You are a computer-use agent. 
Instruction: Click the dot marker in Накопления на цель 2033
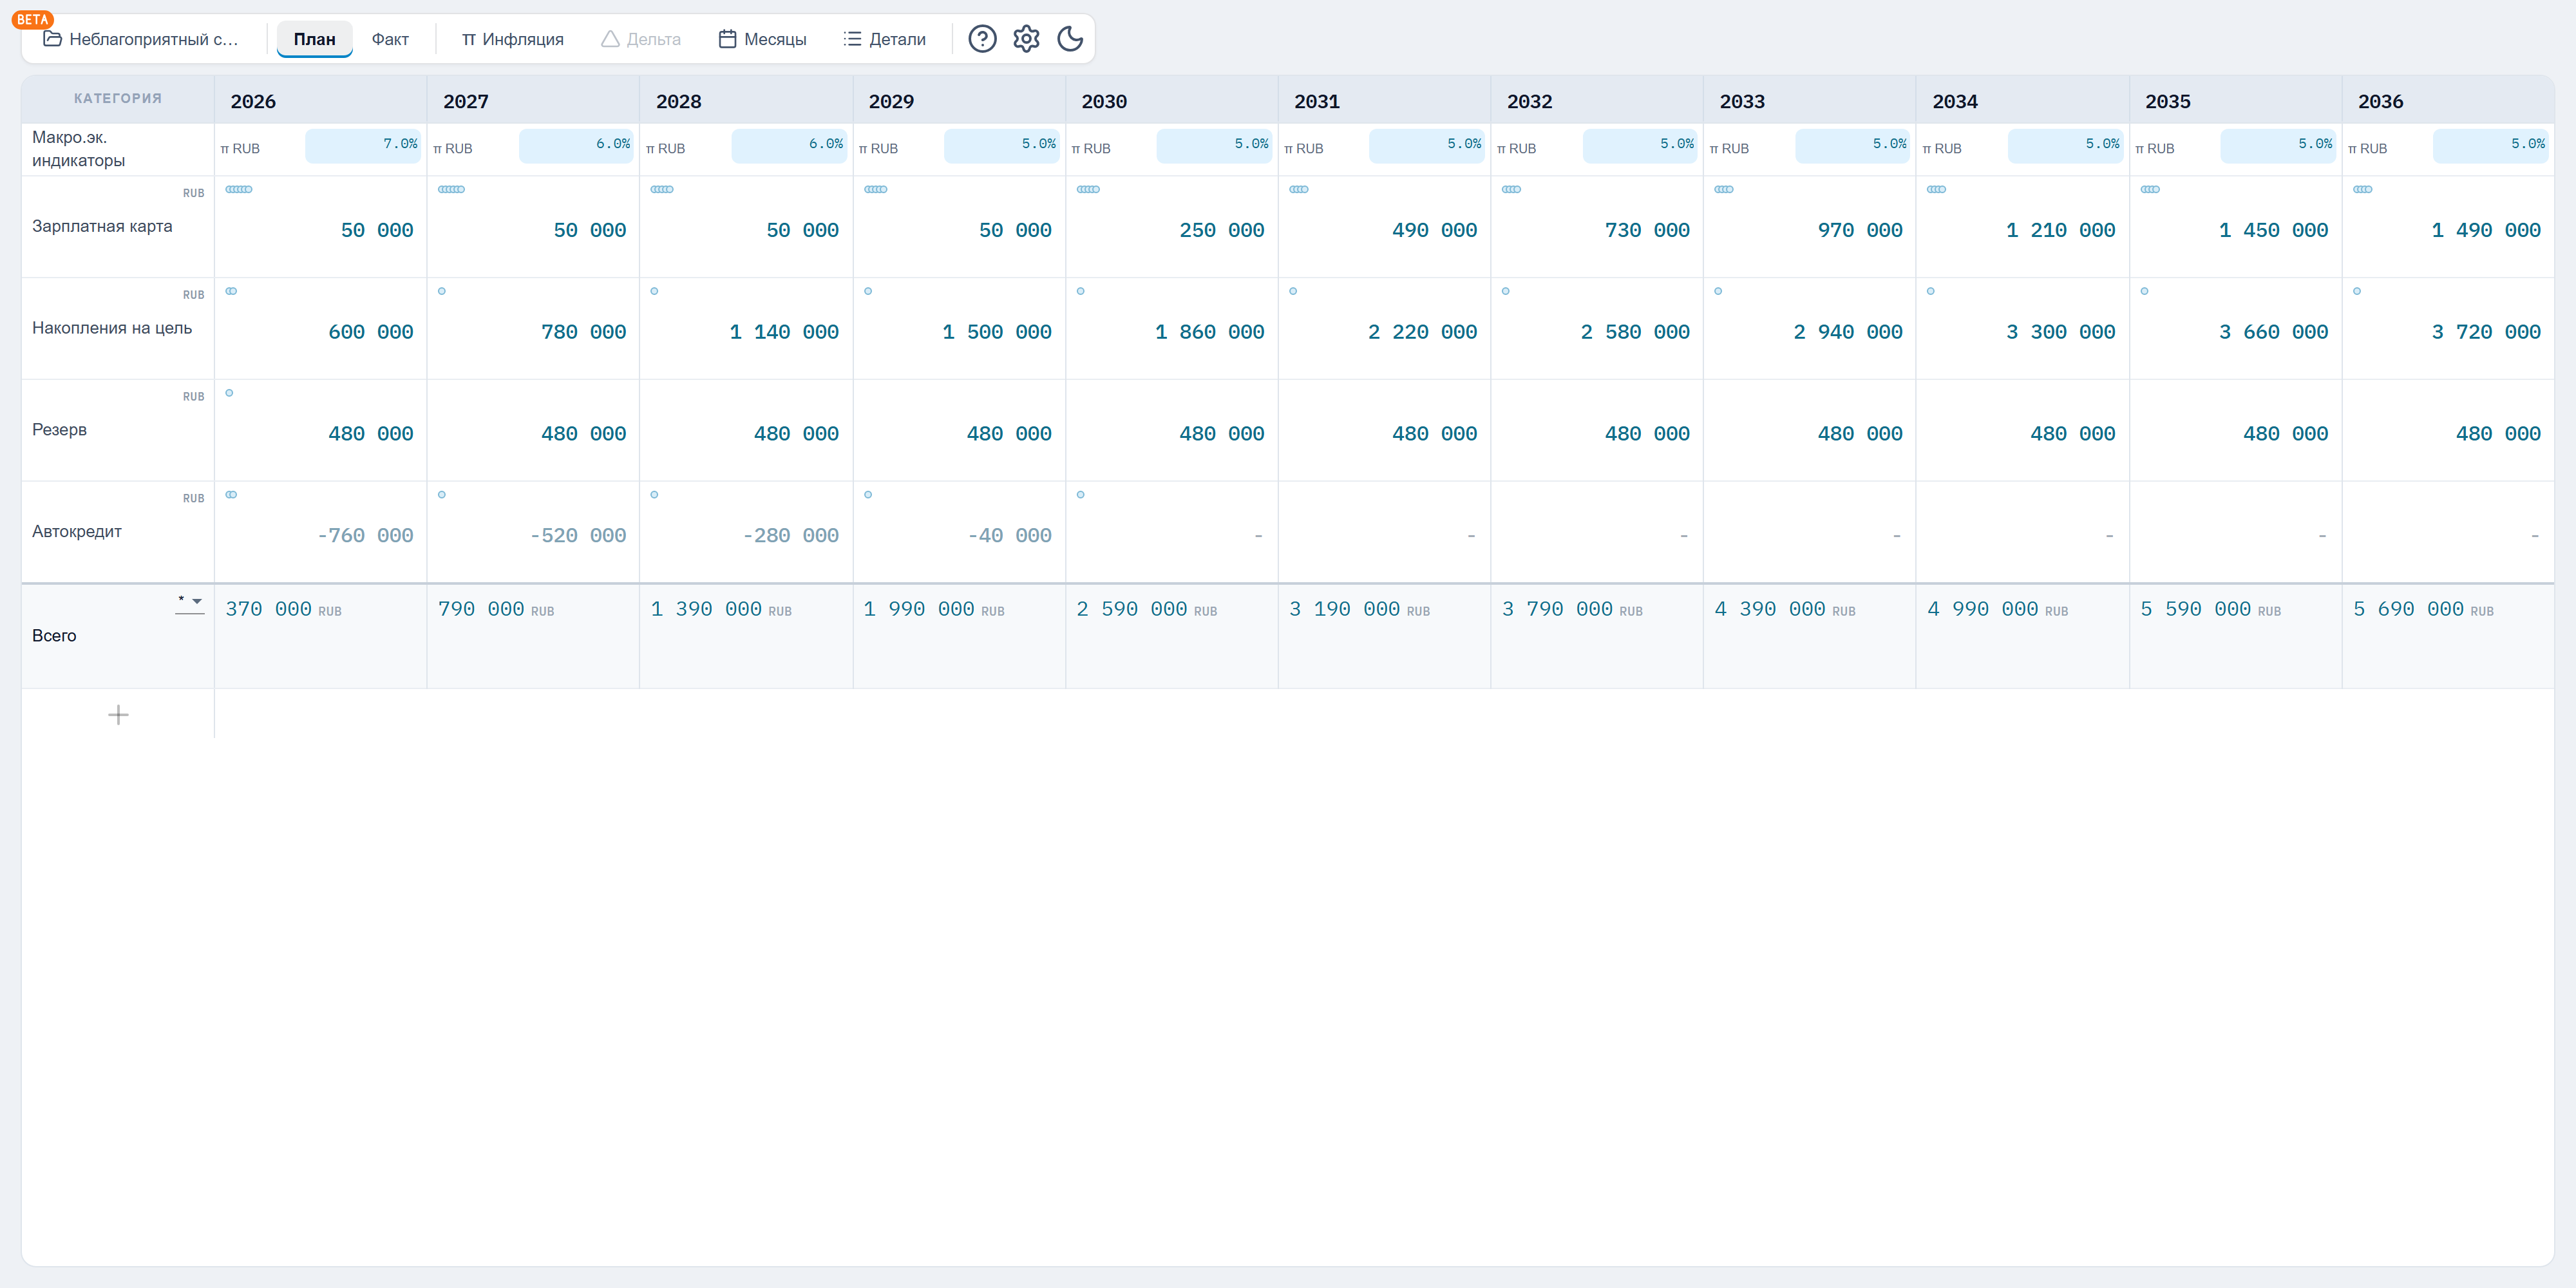(x=1718, y=291)
